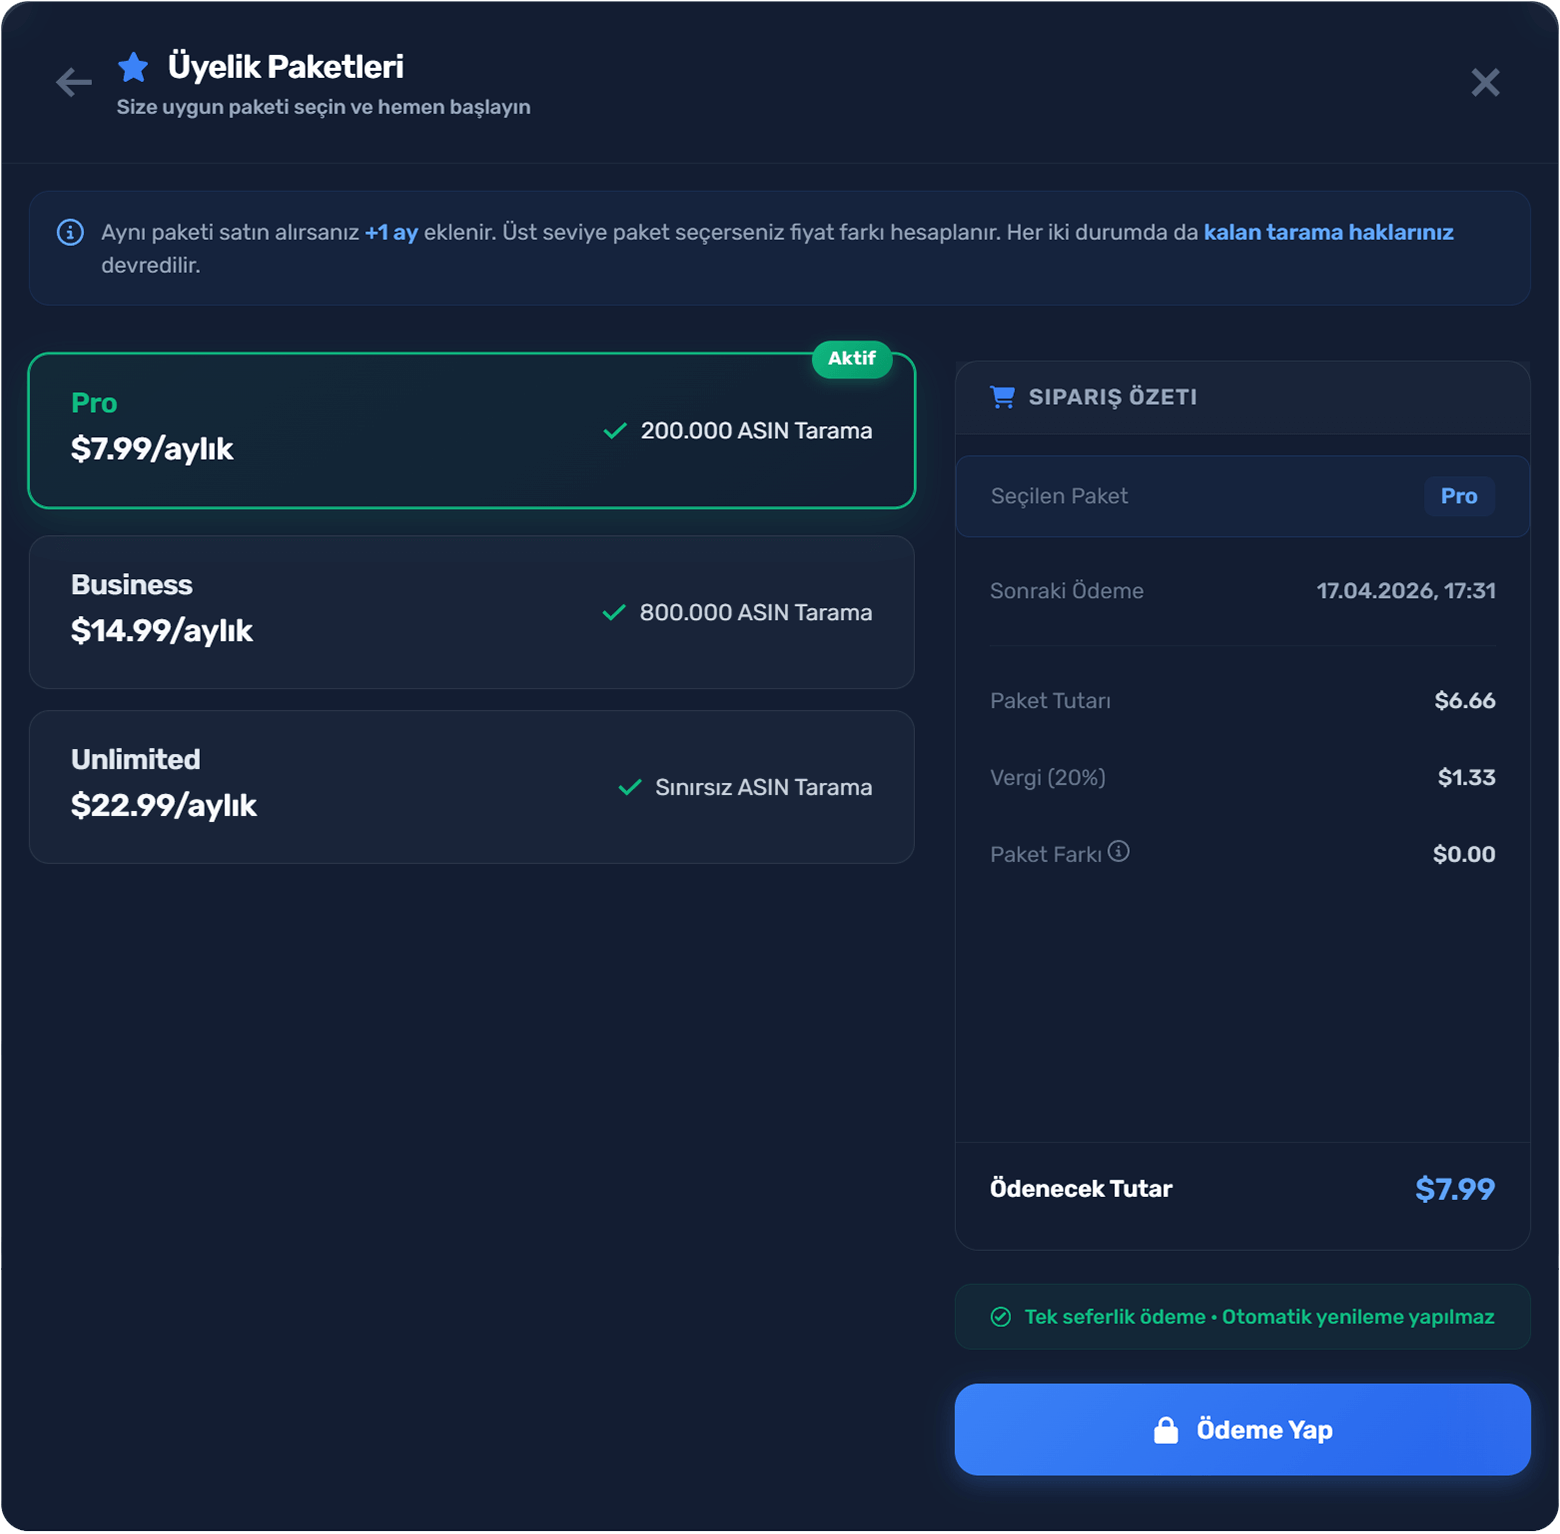The height and width of the screenshot is (1534, 1560).
Task: Click the checkmark next to 200.000 ASIN Tarama
Action: [615, 431]
